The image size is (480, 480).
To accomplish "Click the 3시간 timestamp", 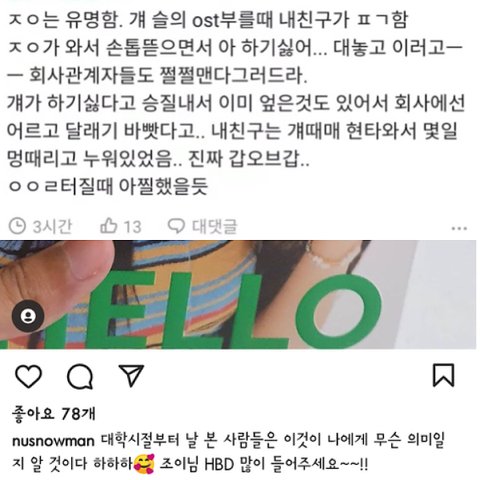I will coord(52,226).
